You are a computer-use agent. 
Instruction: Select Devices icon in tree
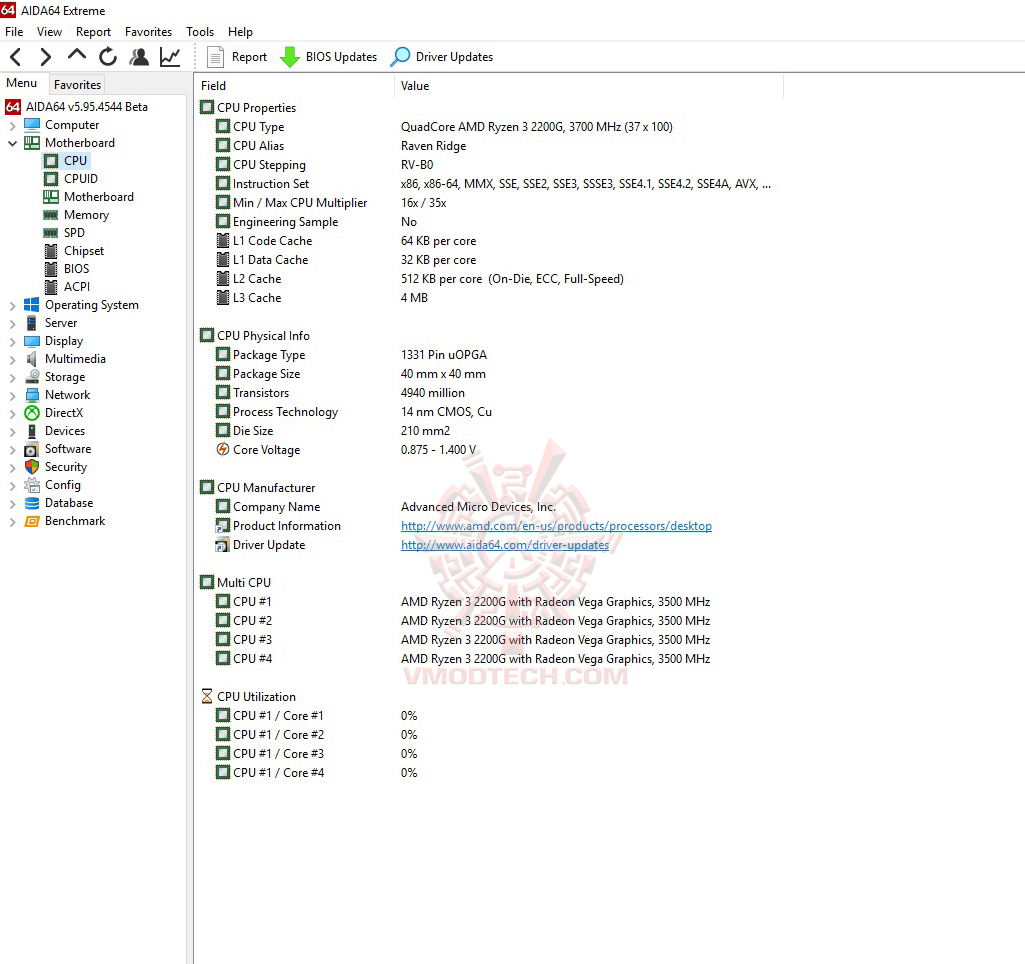click(x=32, y=431)
